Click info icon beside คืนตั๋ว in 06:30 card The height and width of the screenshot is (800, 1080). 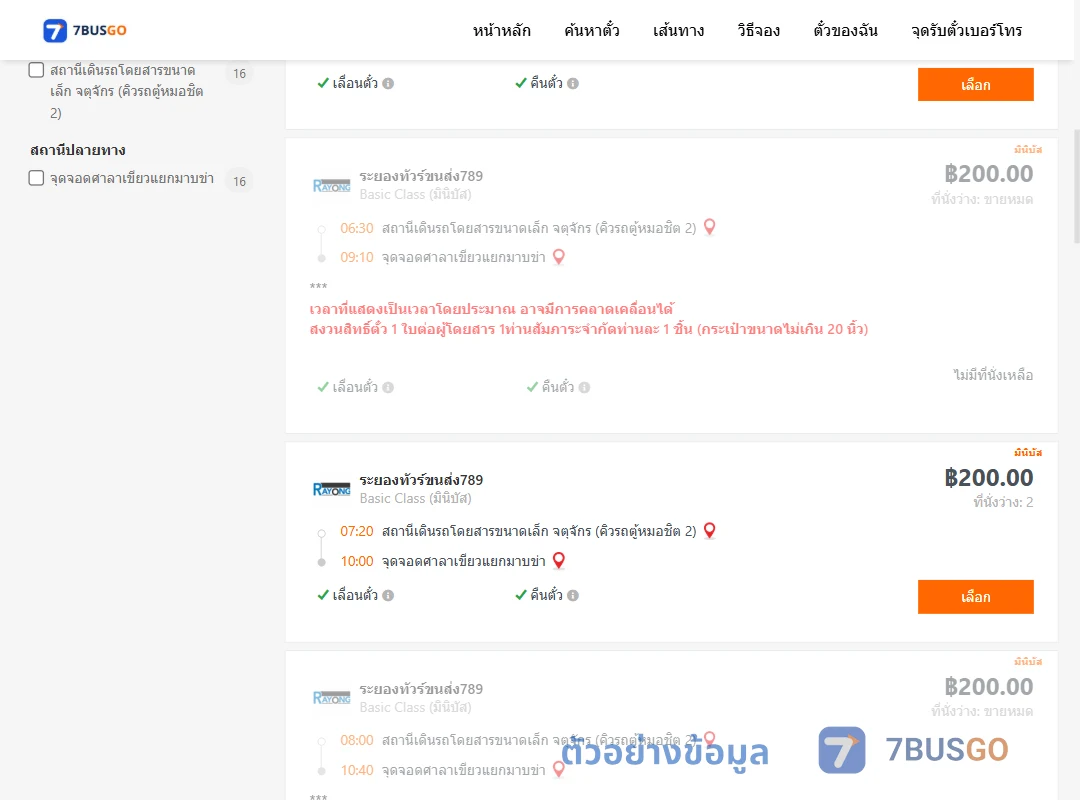pos(584,387)
